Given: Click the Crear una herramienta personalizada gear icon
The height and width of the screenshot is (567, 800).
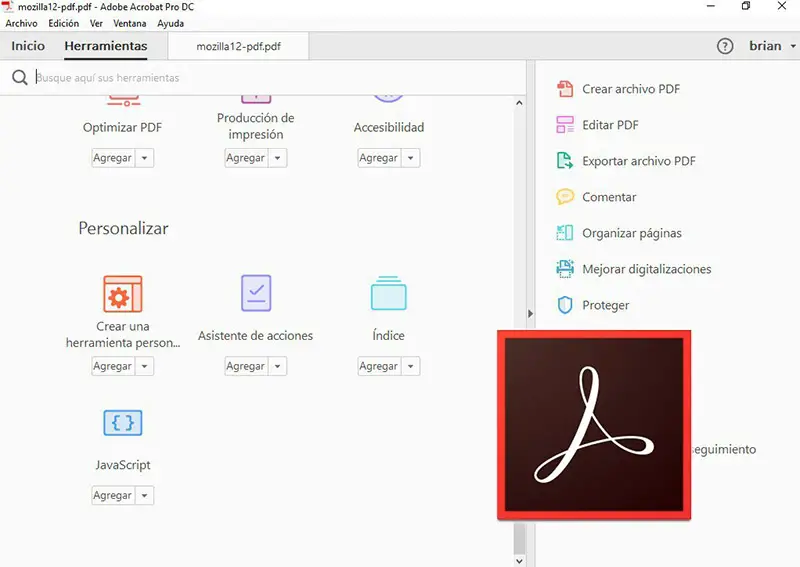Looking at the screenshot, I should (123, 294).
